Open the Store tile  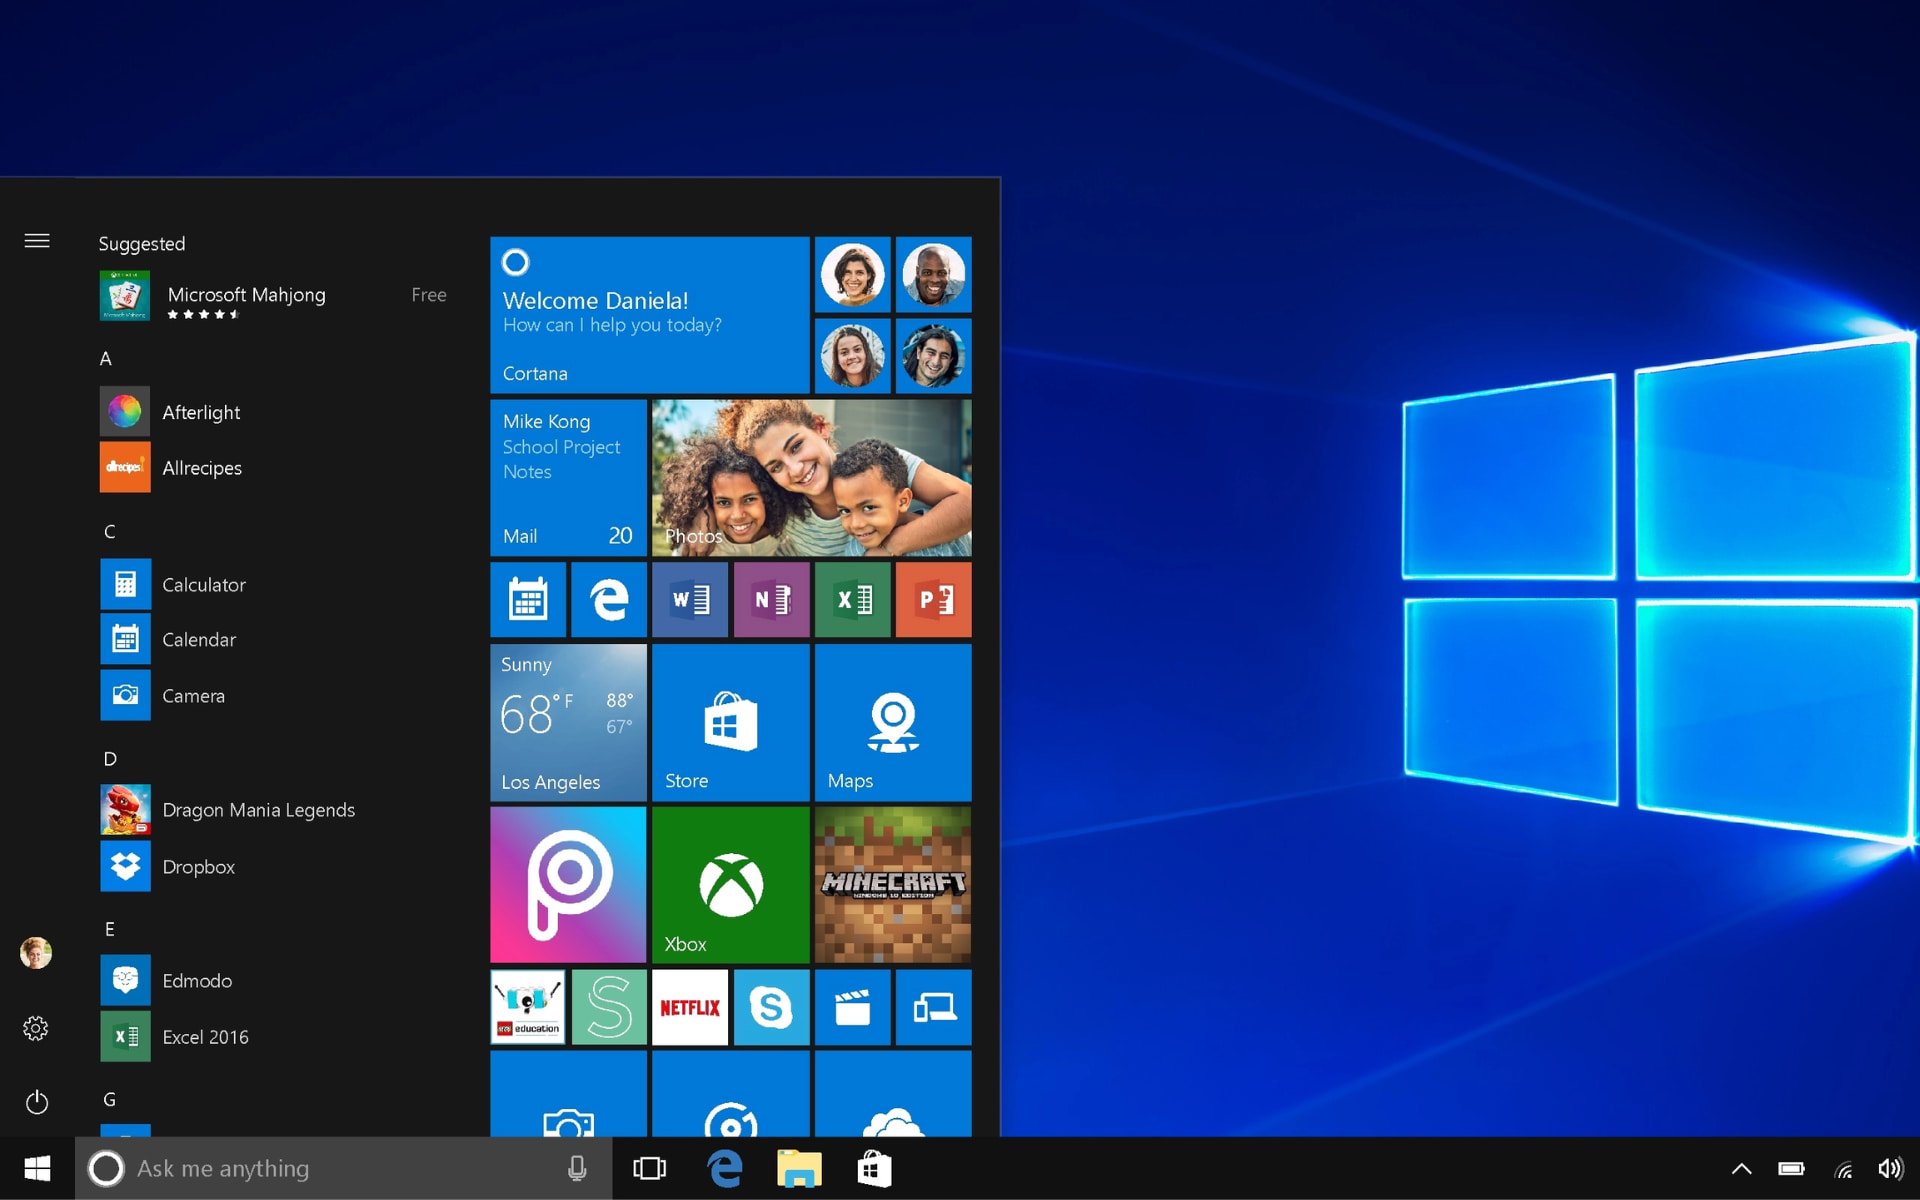pos(730,722)
